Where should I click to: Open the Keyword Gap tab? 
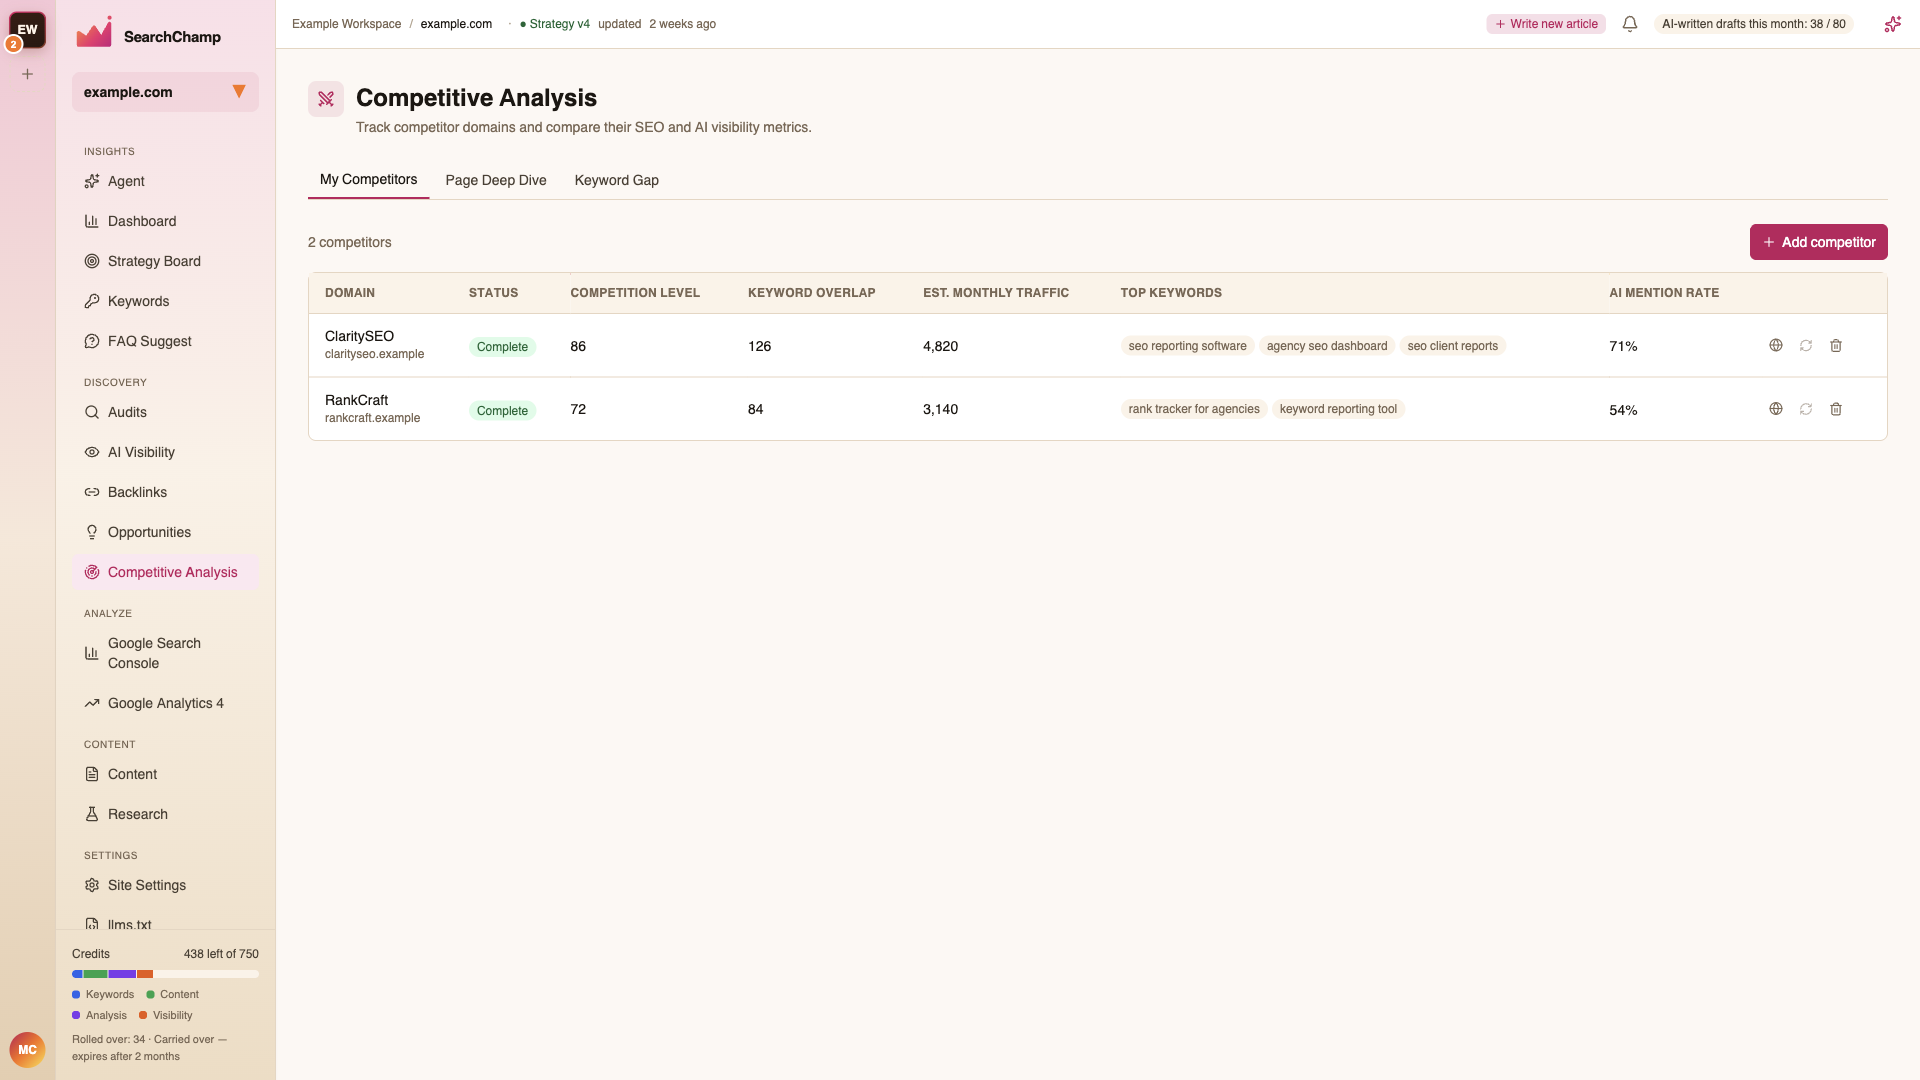point(616,180)
